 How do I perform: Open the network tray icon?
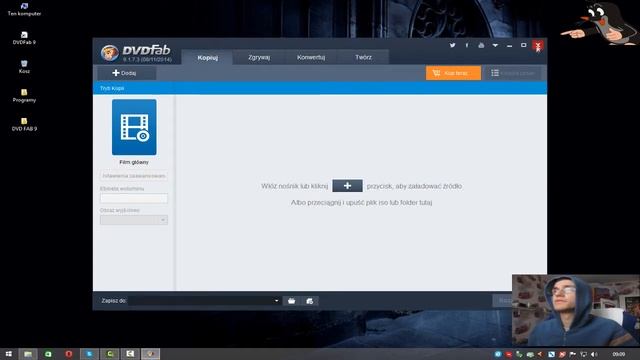tap(583, 354)
